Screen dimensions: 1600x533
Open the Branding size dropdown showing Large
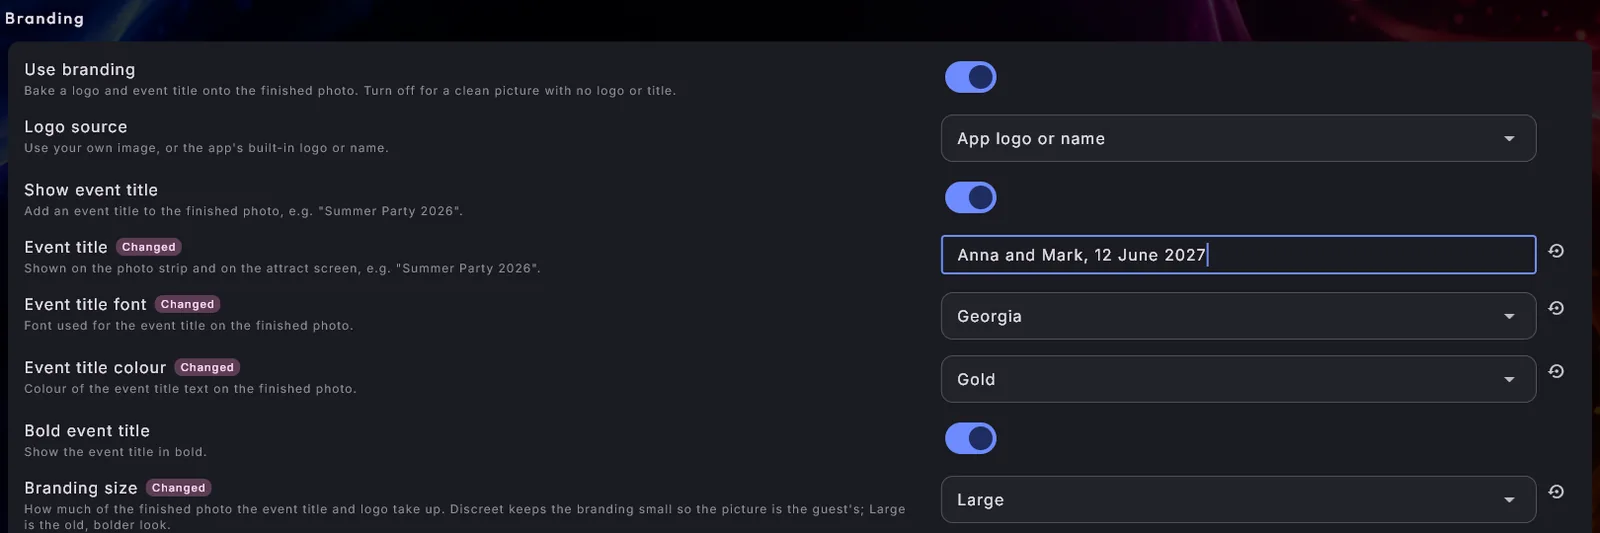[1238, 499]
